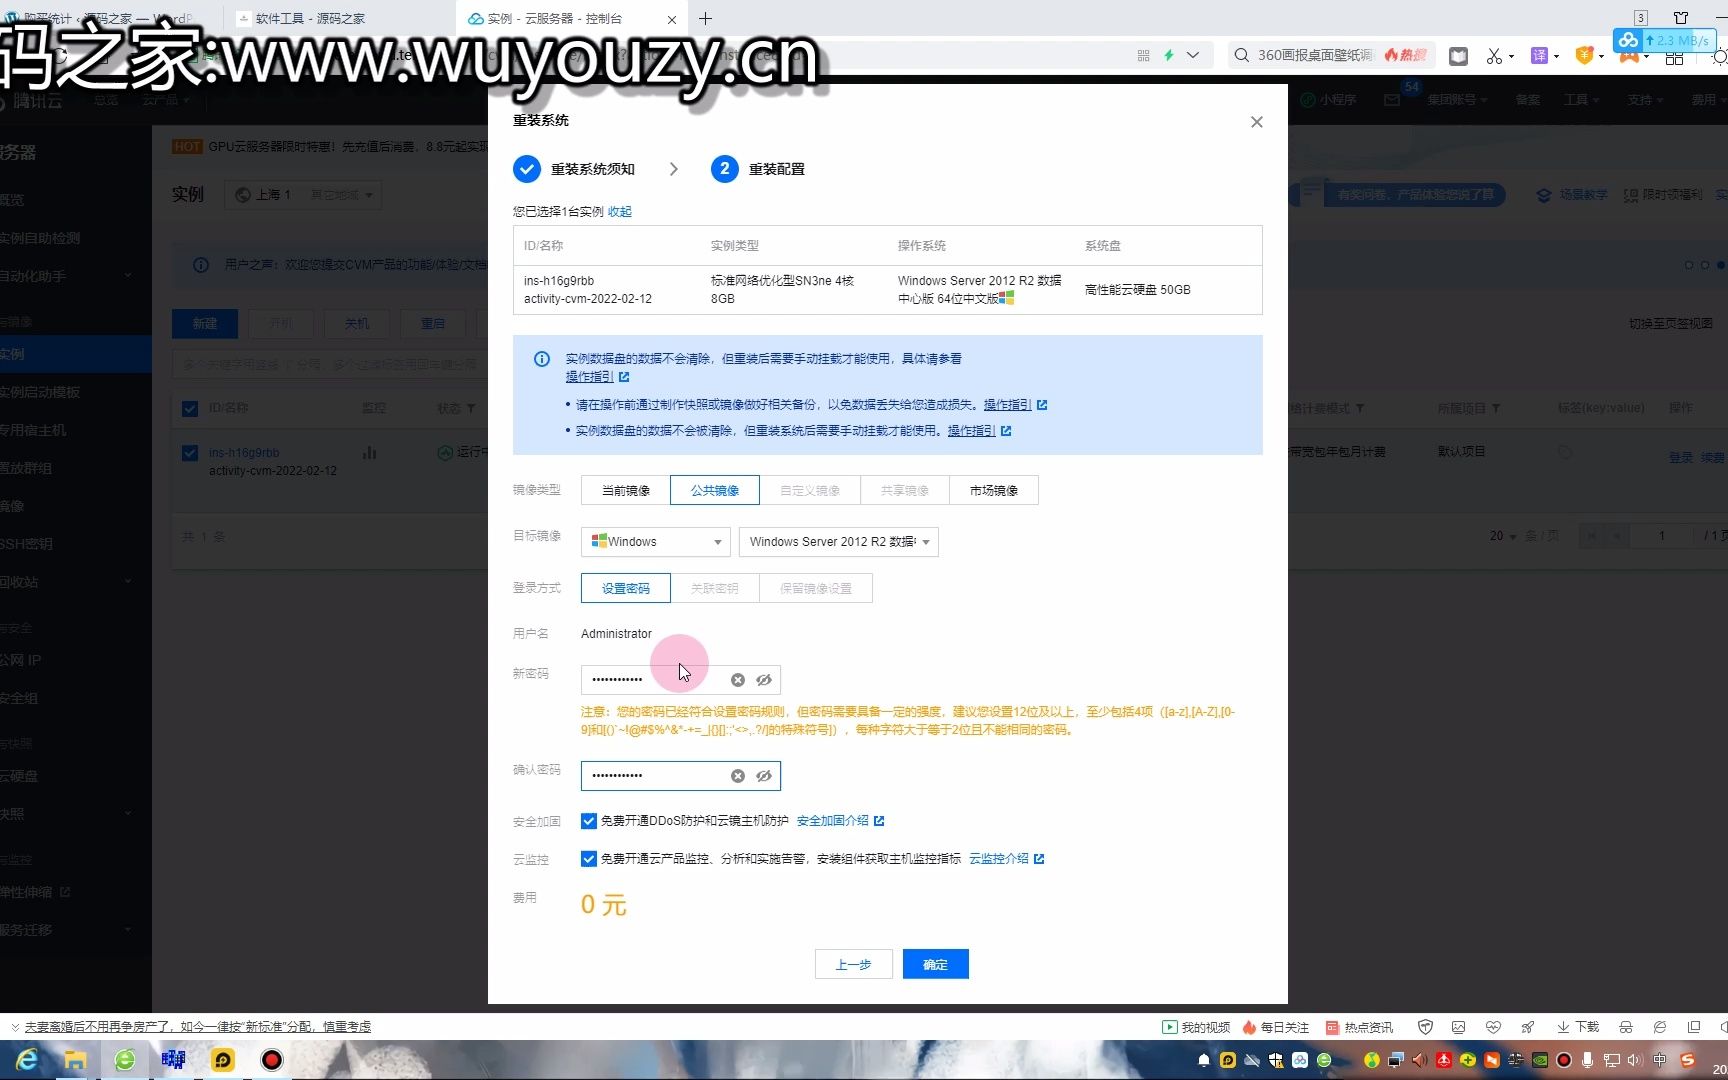Toggle the checkbox for instance ins-h16g9rbb

pyautogui.click(x=190, y=453)
